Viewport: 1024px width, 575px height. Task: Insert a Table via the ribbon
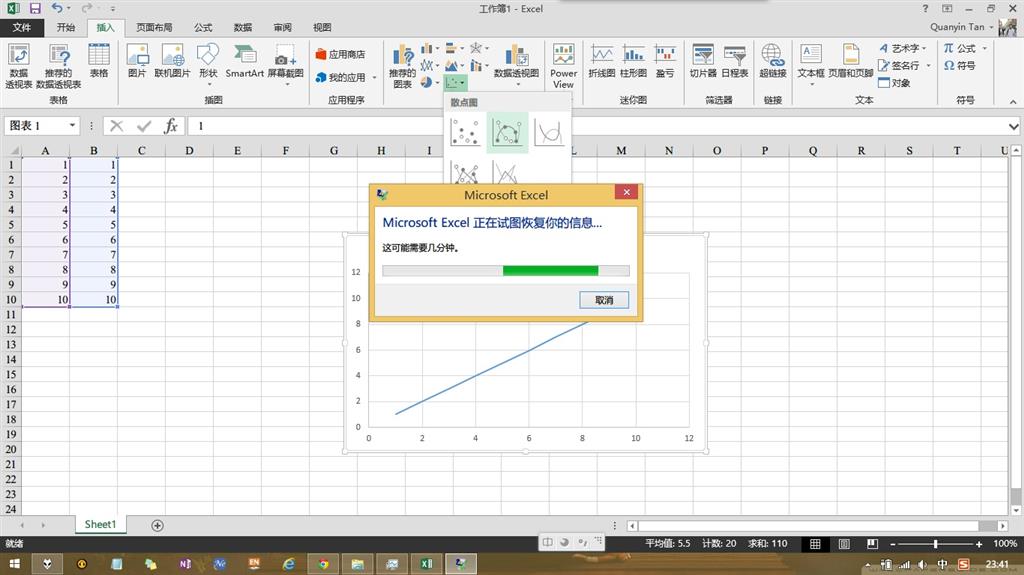pyautogui.click(x=99, y=61)
